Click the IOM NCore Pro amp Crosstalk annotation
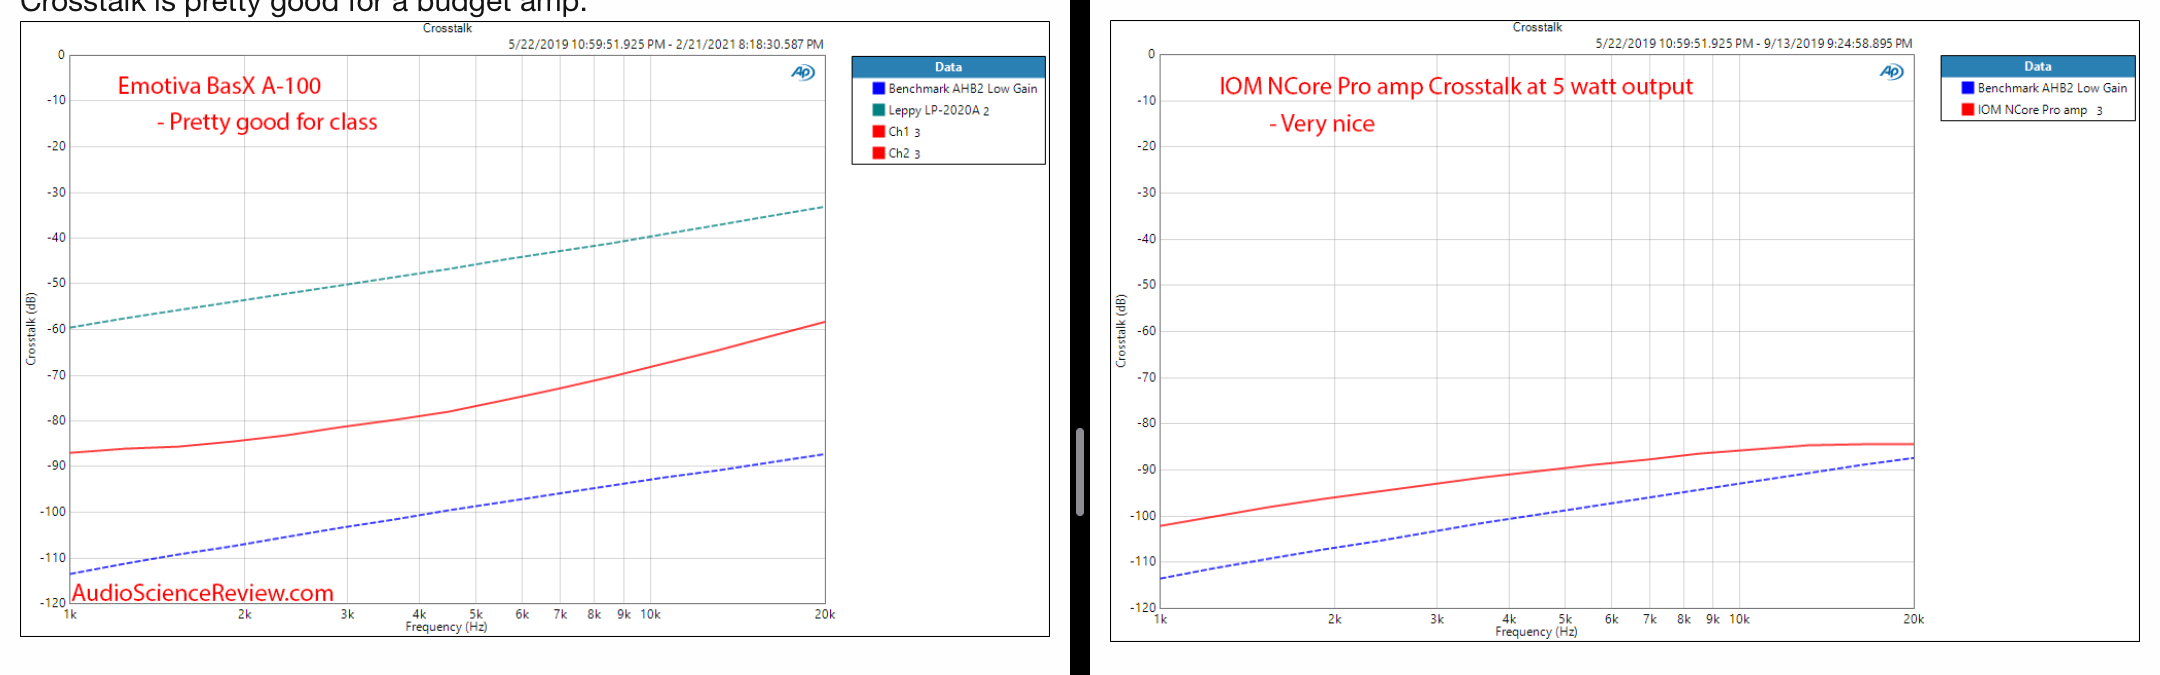Viewport: 2160px width, 675px height. click(1455, 87)
